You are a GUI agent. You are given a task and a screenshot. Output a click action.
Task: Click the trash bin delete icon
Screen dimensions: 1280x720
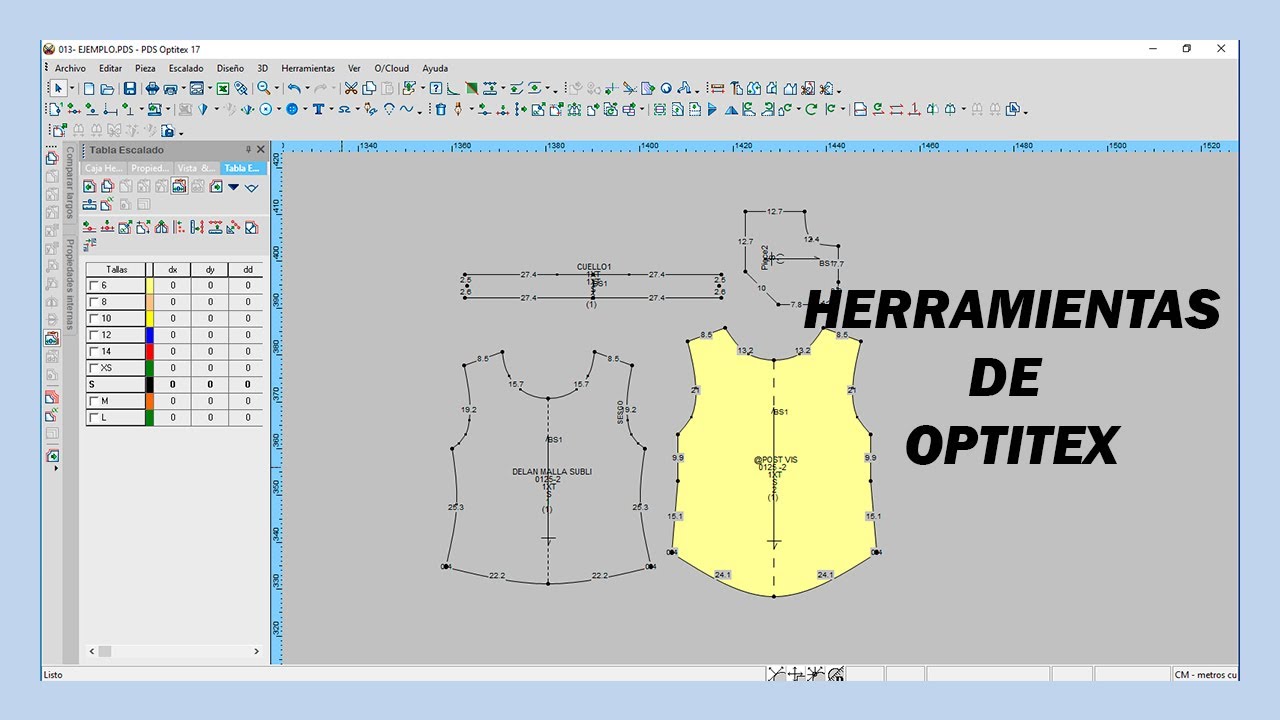pos(440,109)
